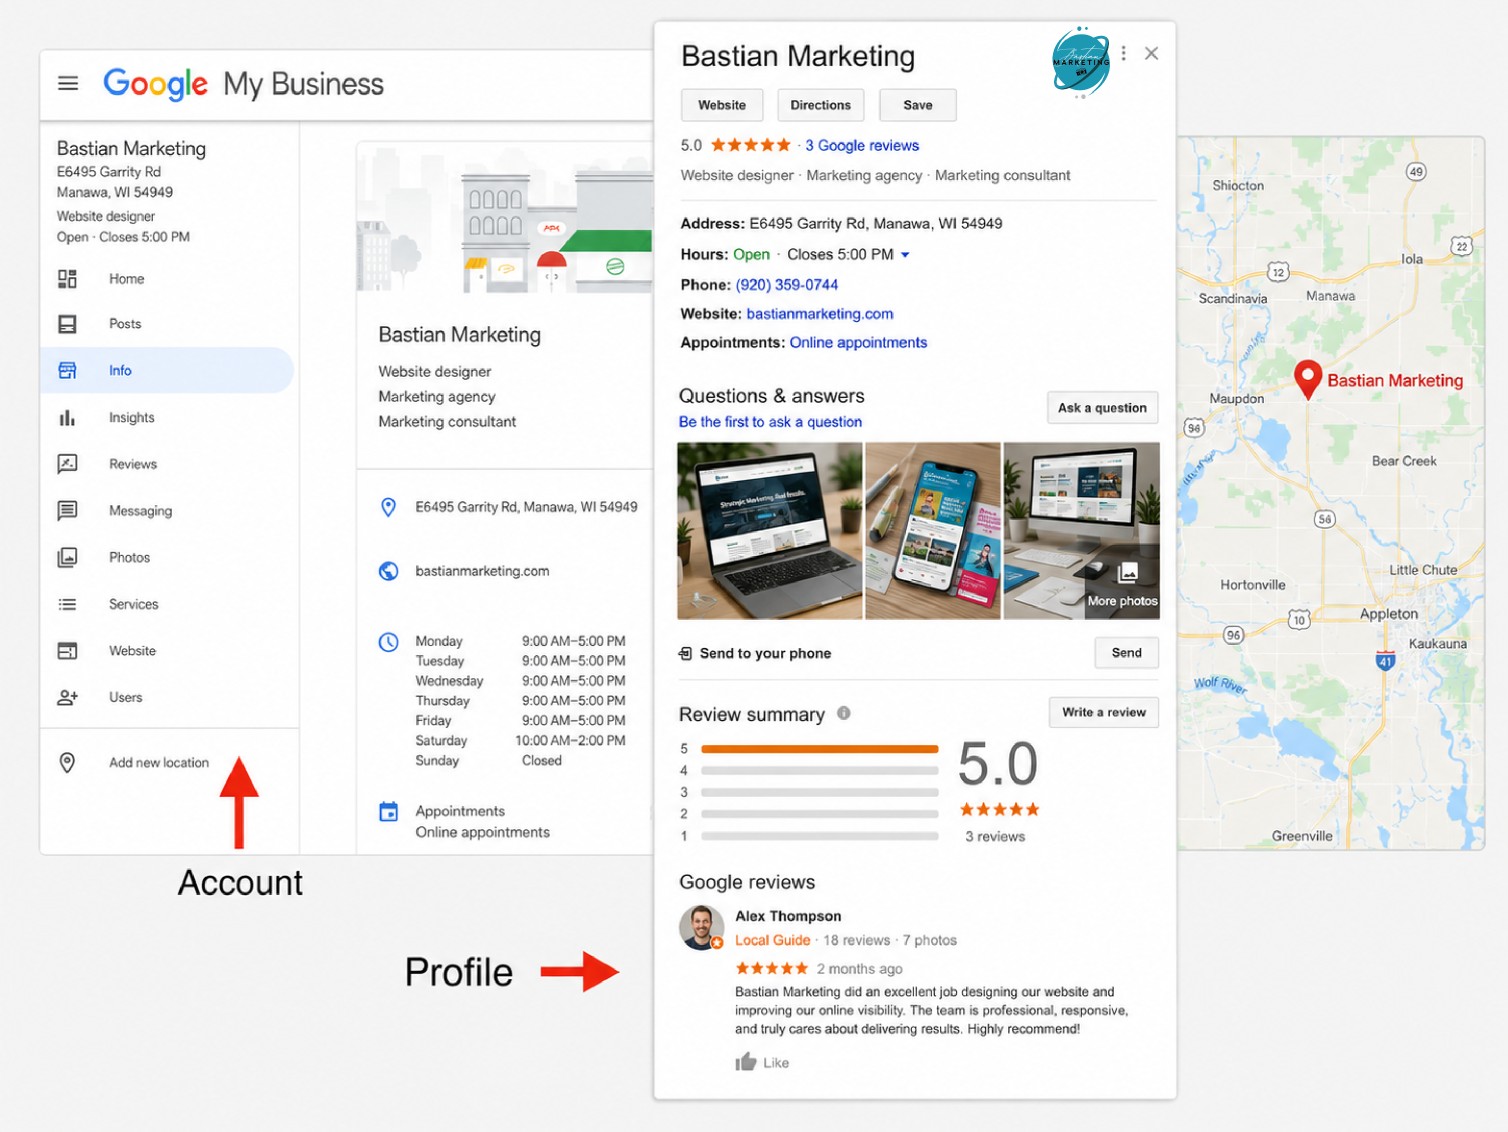Click the calendar icon beside Appointments
Viewport: 1508px width, 1132px height.
pos(389,812)
